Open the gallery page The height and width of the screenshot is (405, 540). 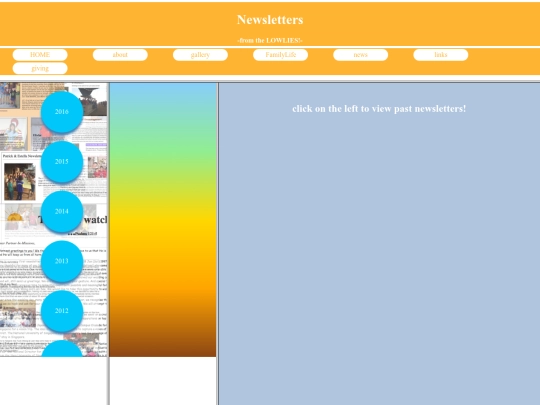tap(200, 55)
